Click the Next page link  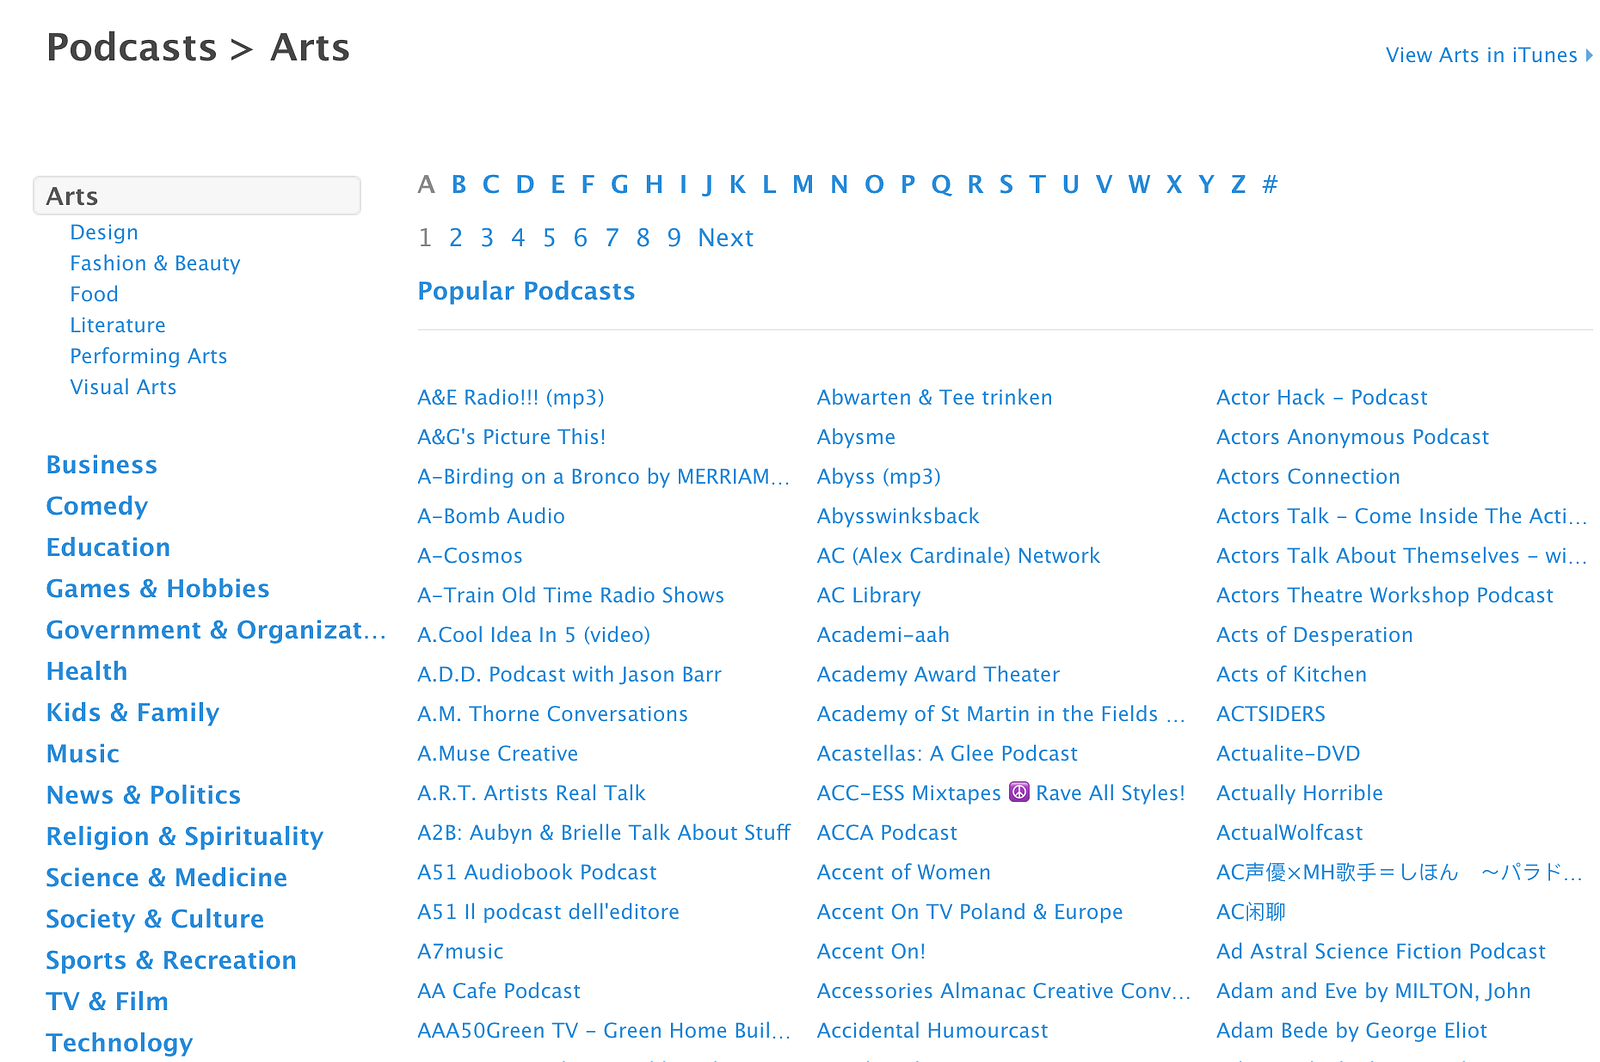coord(725,238)
